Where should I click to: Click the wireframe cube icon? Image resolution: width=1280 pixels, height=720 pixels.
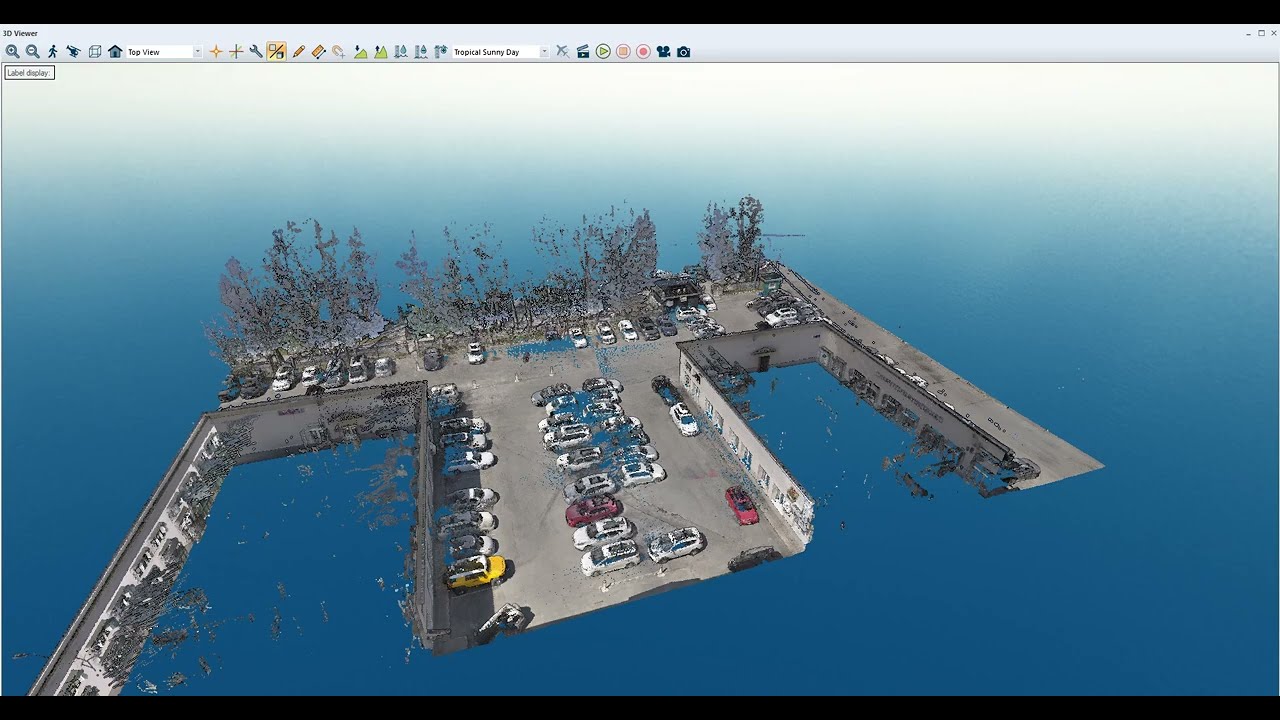click(x=95, y=52)
